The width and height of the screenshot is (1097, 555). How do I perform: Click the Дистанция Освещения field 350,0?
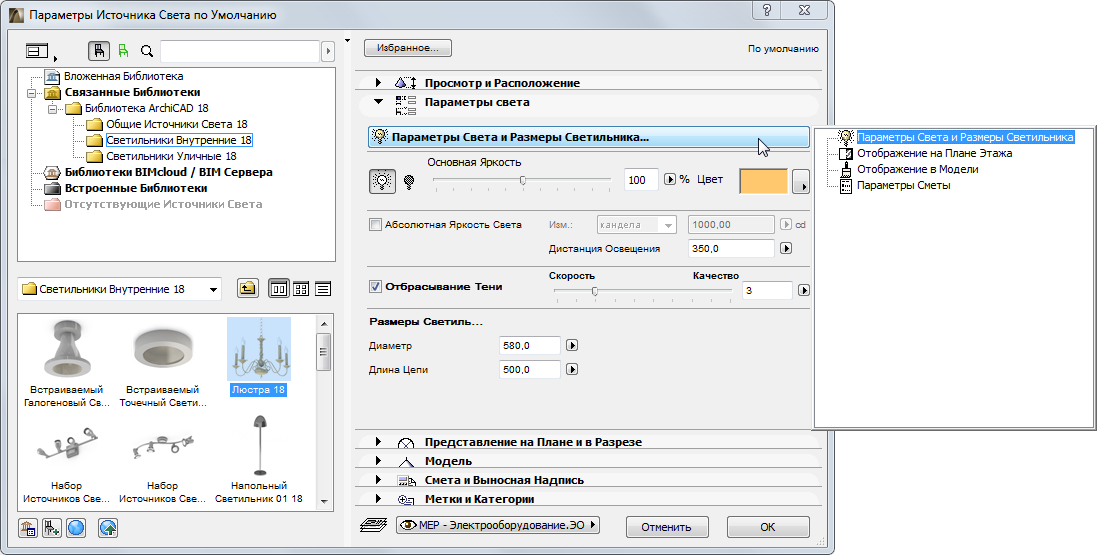click(731, 248)
